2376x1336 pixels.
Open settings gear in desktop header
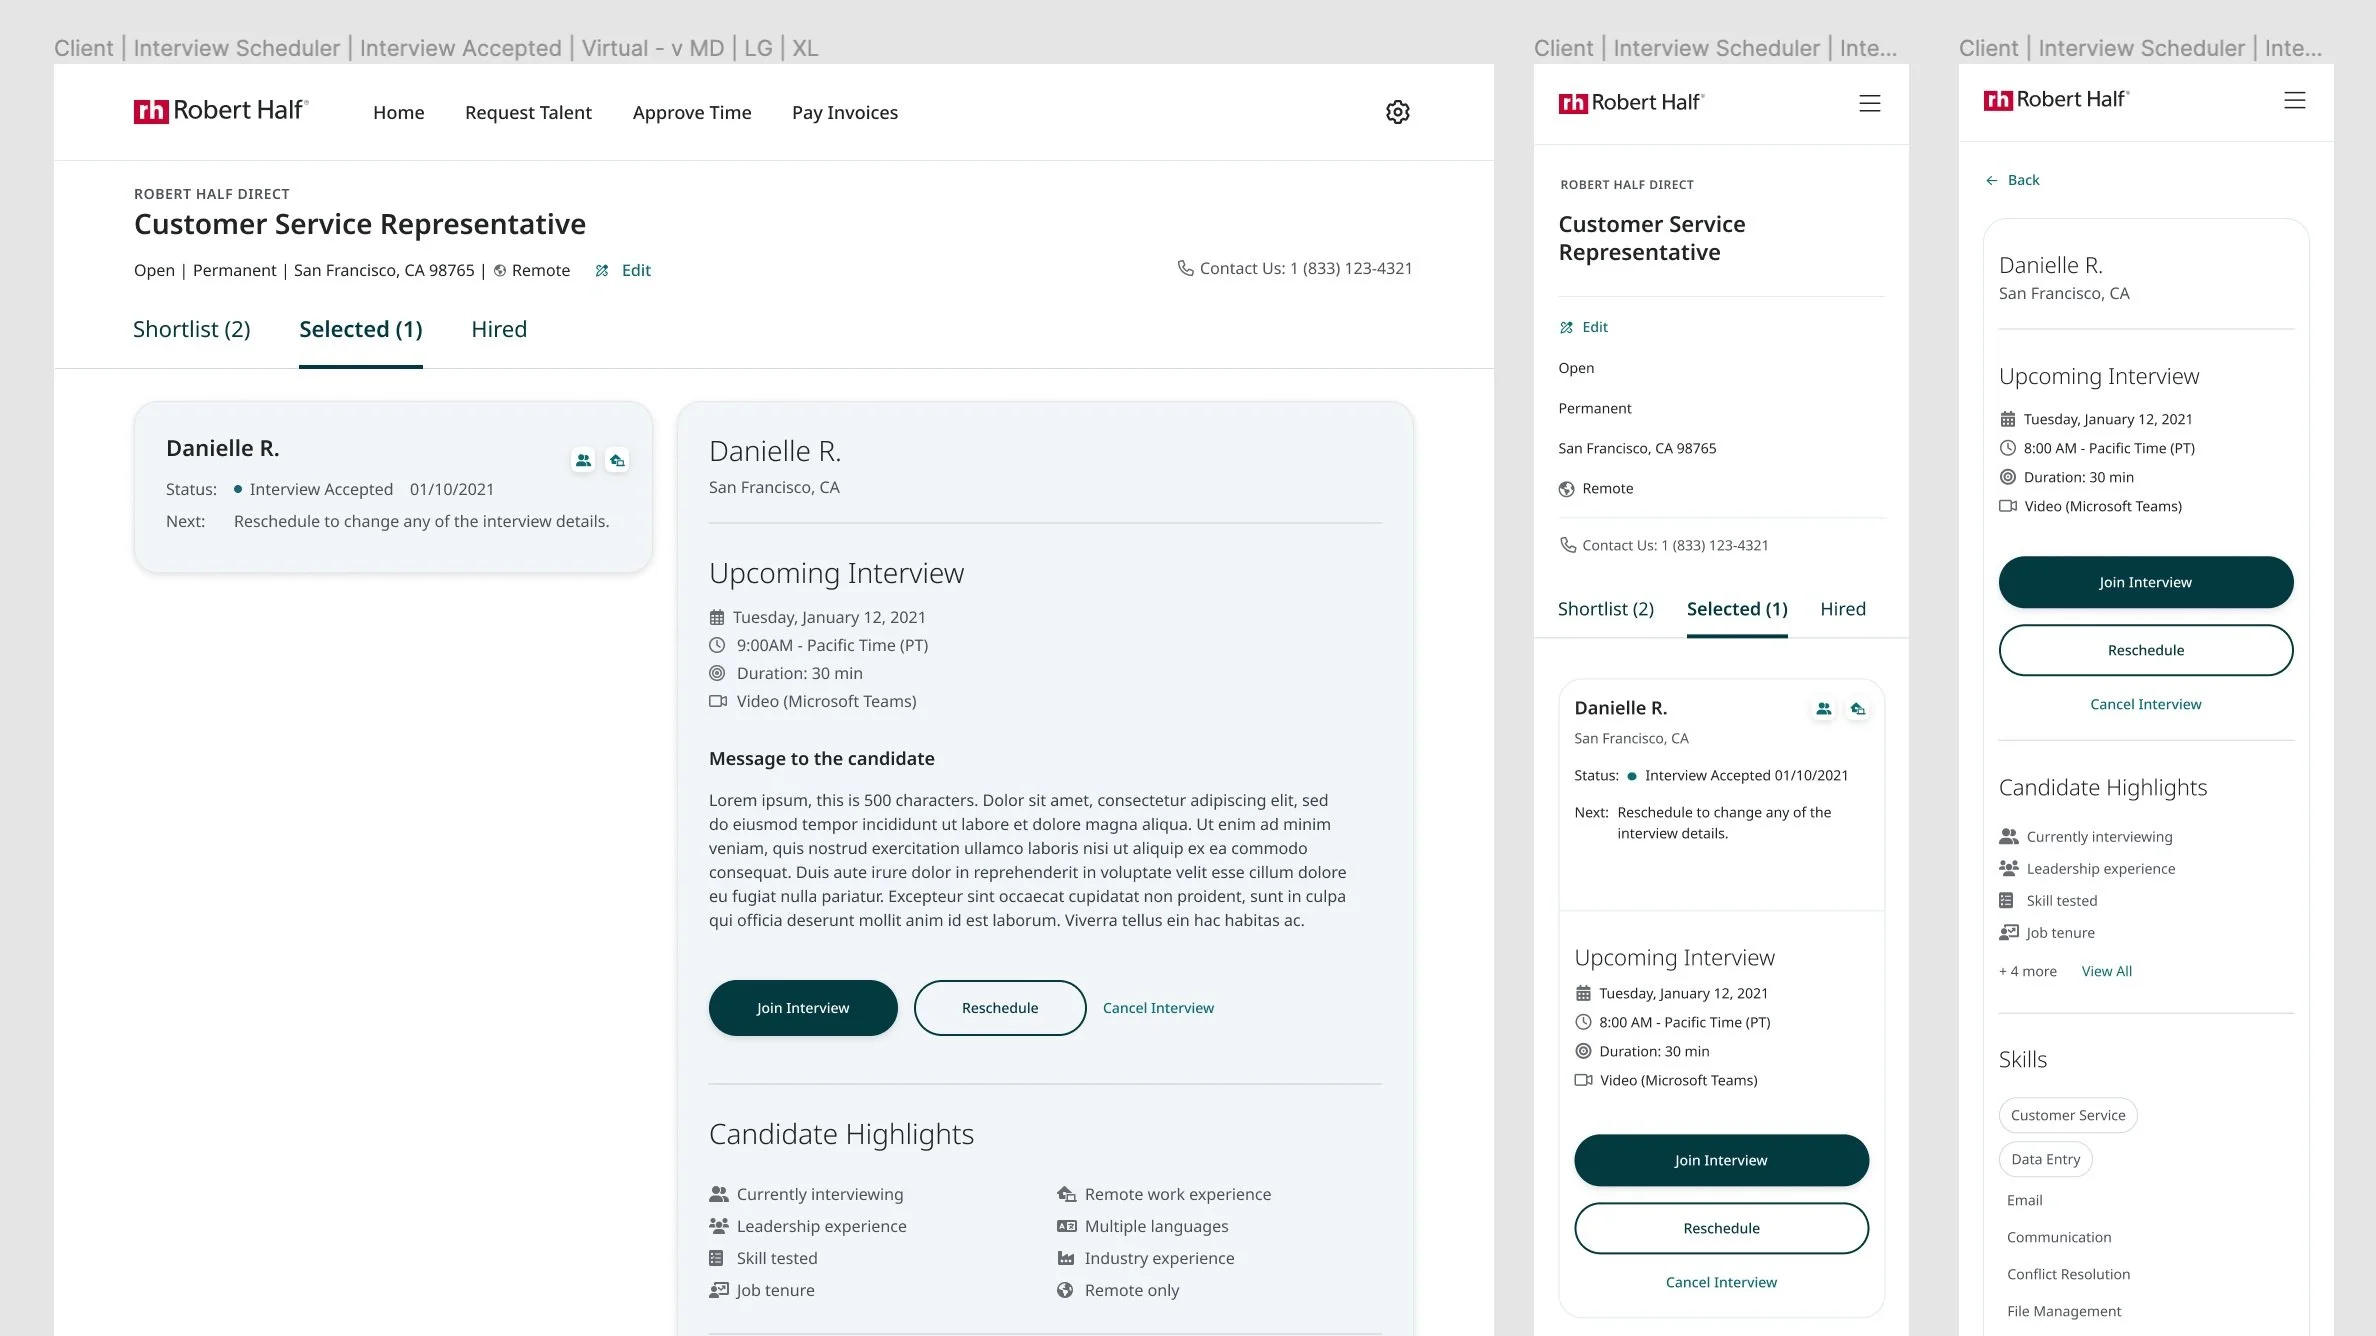[1397, 112]
